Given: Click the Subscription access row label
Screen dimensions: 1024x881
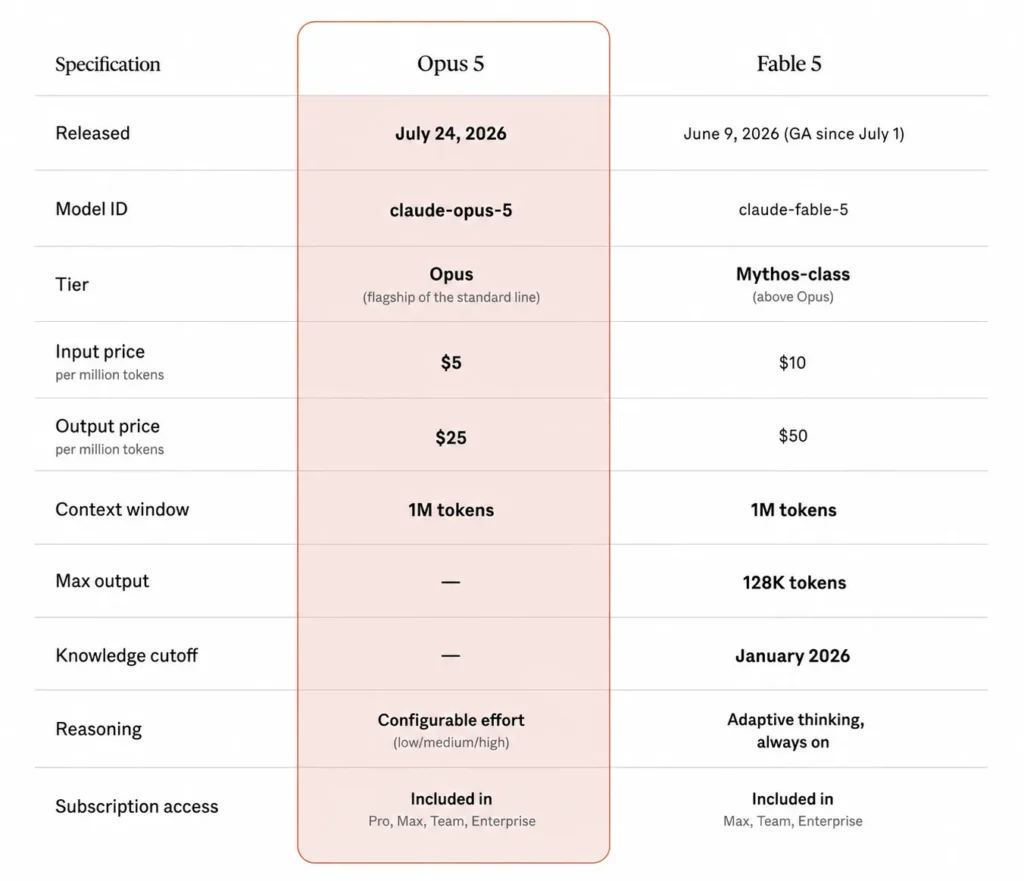Looking at the screenshot, I should (x=136, y=807).
